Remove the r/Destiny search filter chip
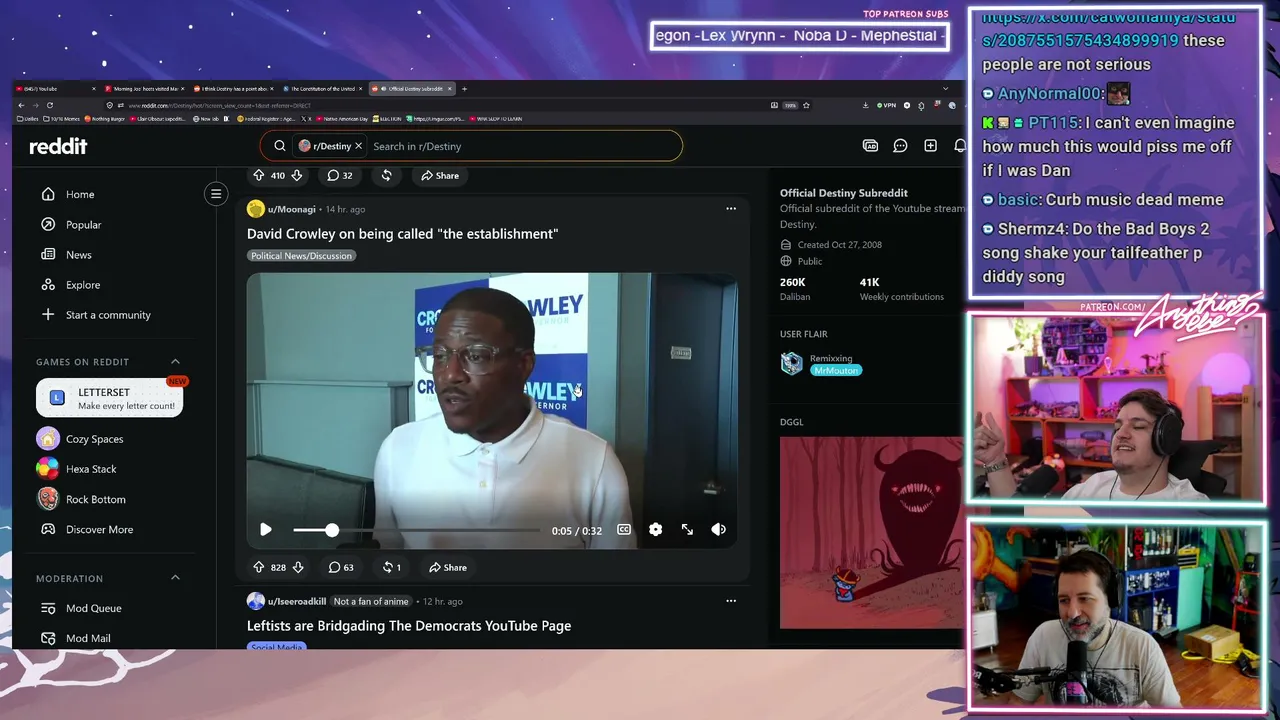 tap(358, 146)
